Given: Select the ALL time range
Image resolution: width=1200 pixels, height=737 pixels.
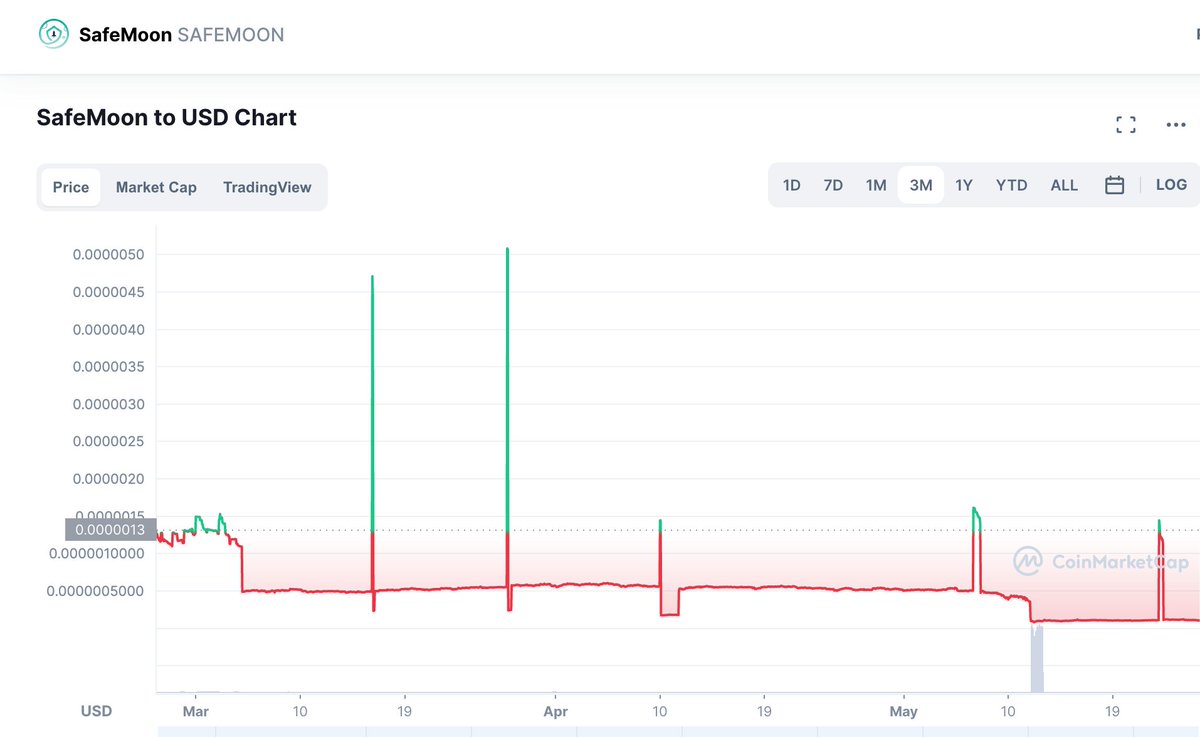Looking at the screenshot, I should coord(1064,185).
